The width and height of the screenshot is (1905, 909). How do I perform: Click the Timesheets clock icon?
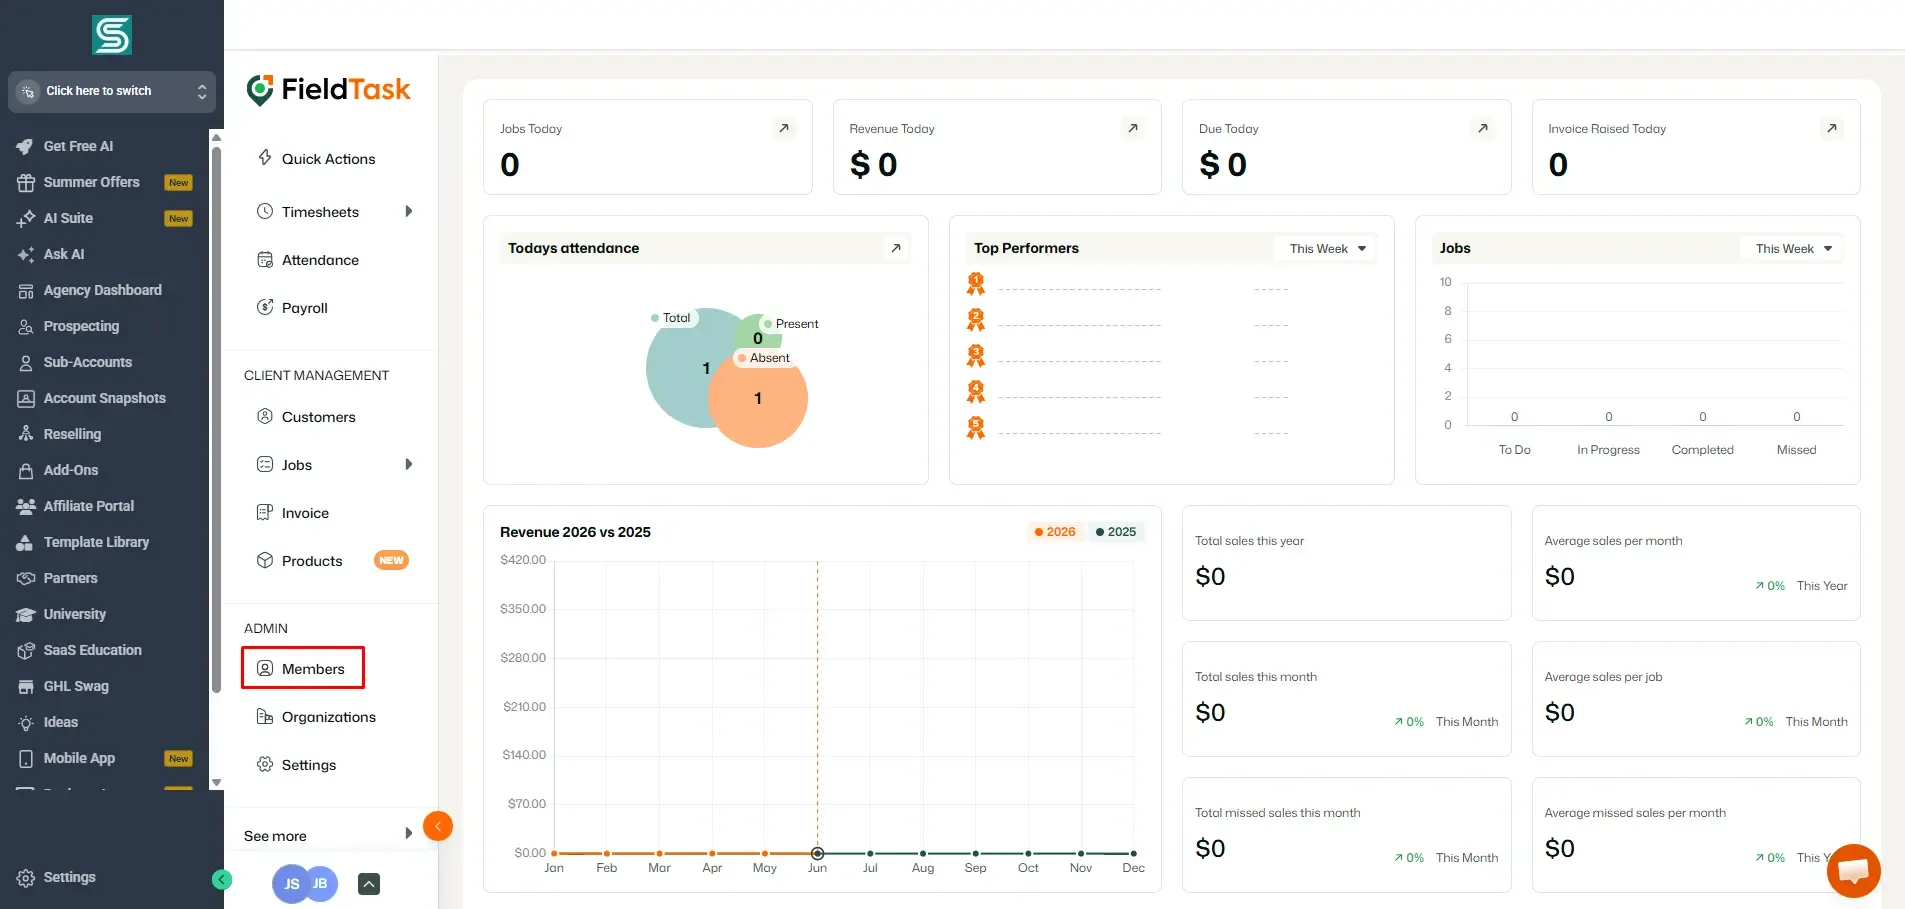coord(265,211)
